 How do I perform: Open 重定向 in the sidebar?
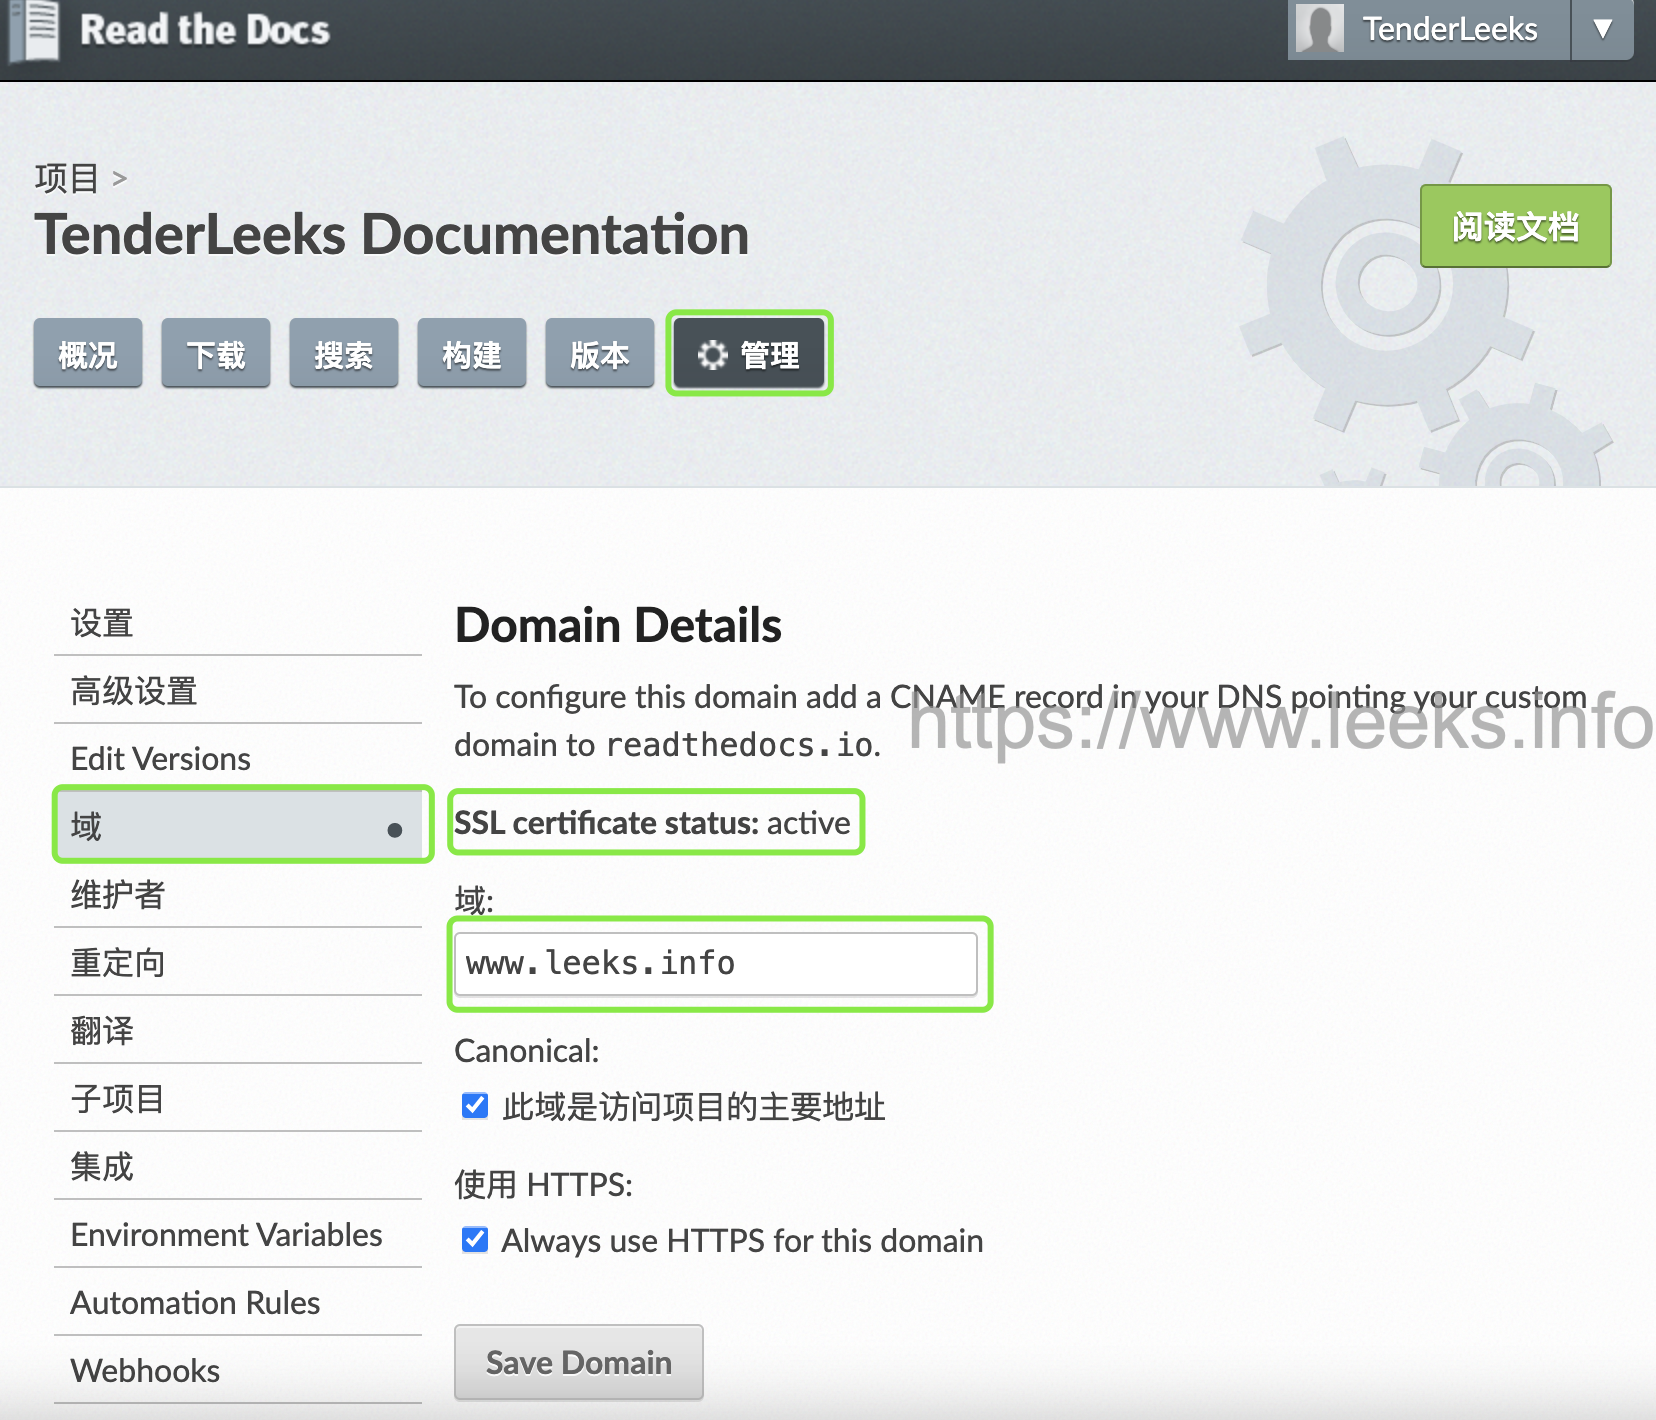[x=238, y=963]
